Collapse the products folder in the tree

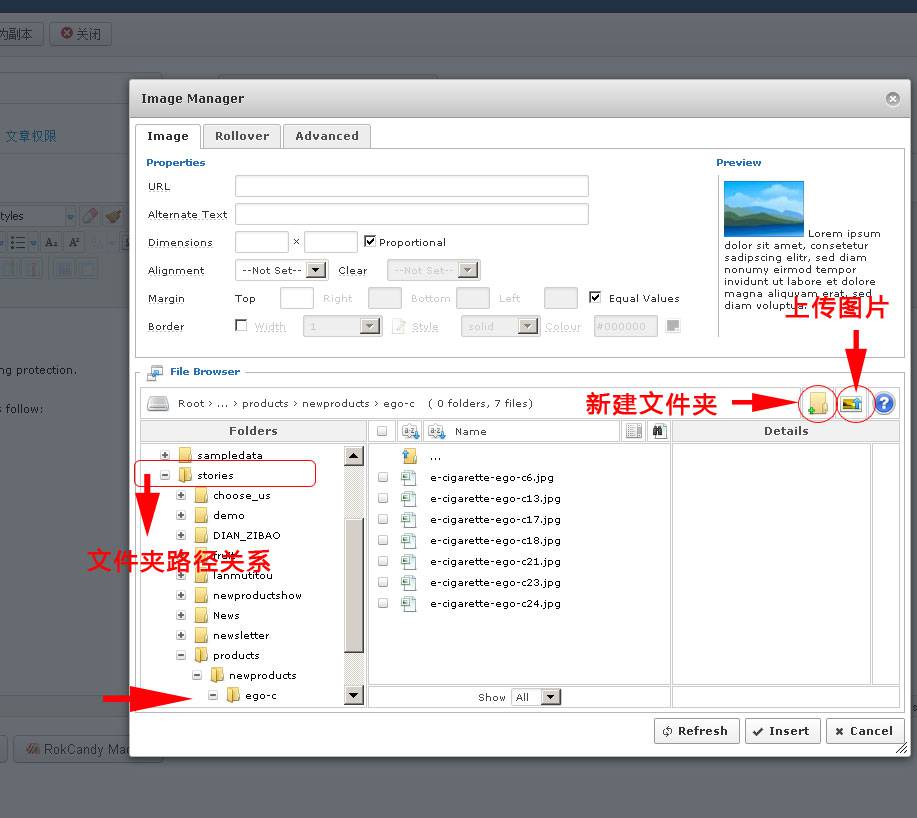coord(180,654)
